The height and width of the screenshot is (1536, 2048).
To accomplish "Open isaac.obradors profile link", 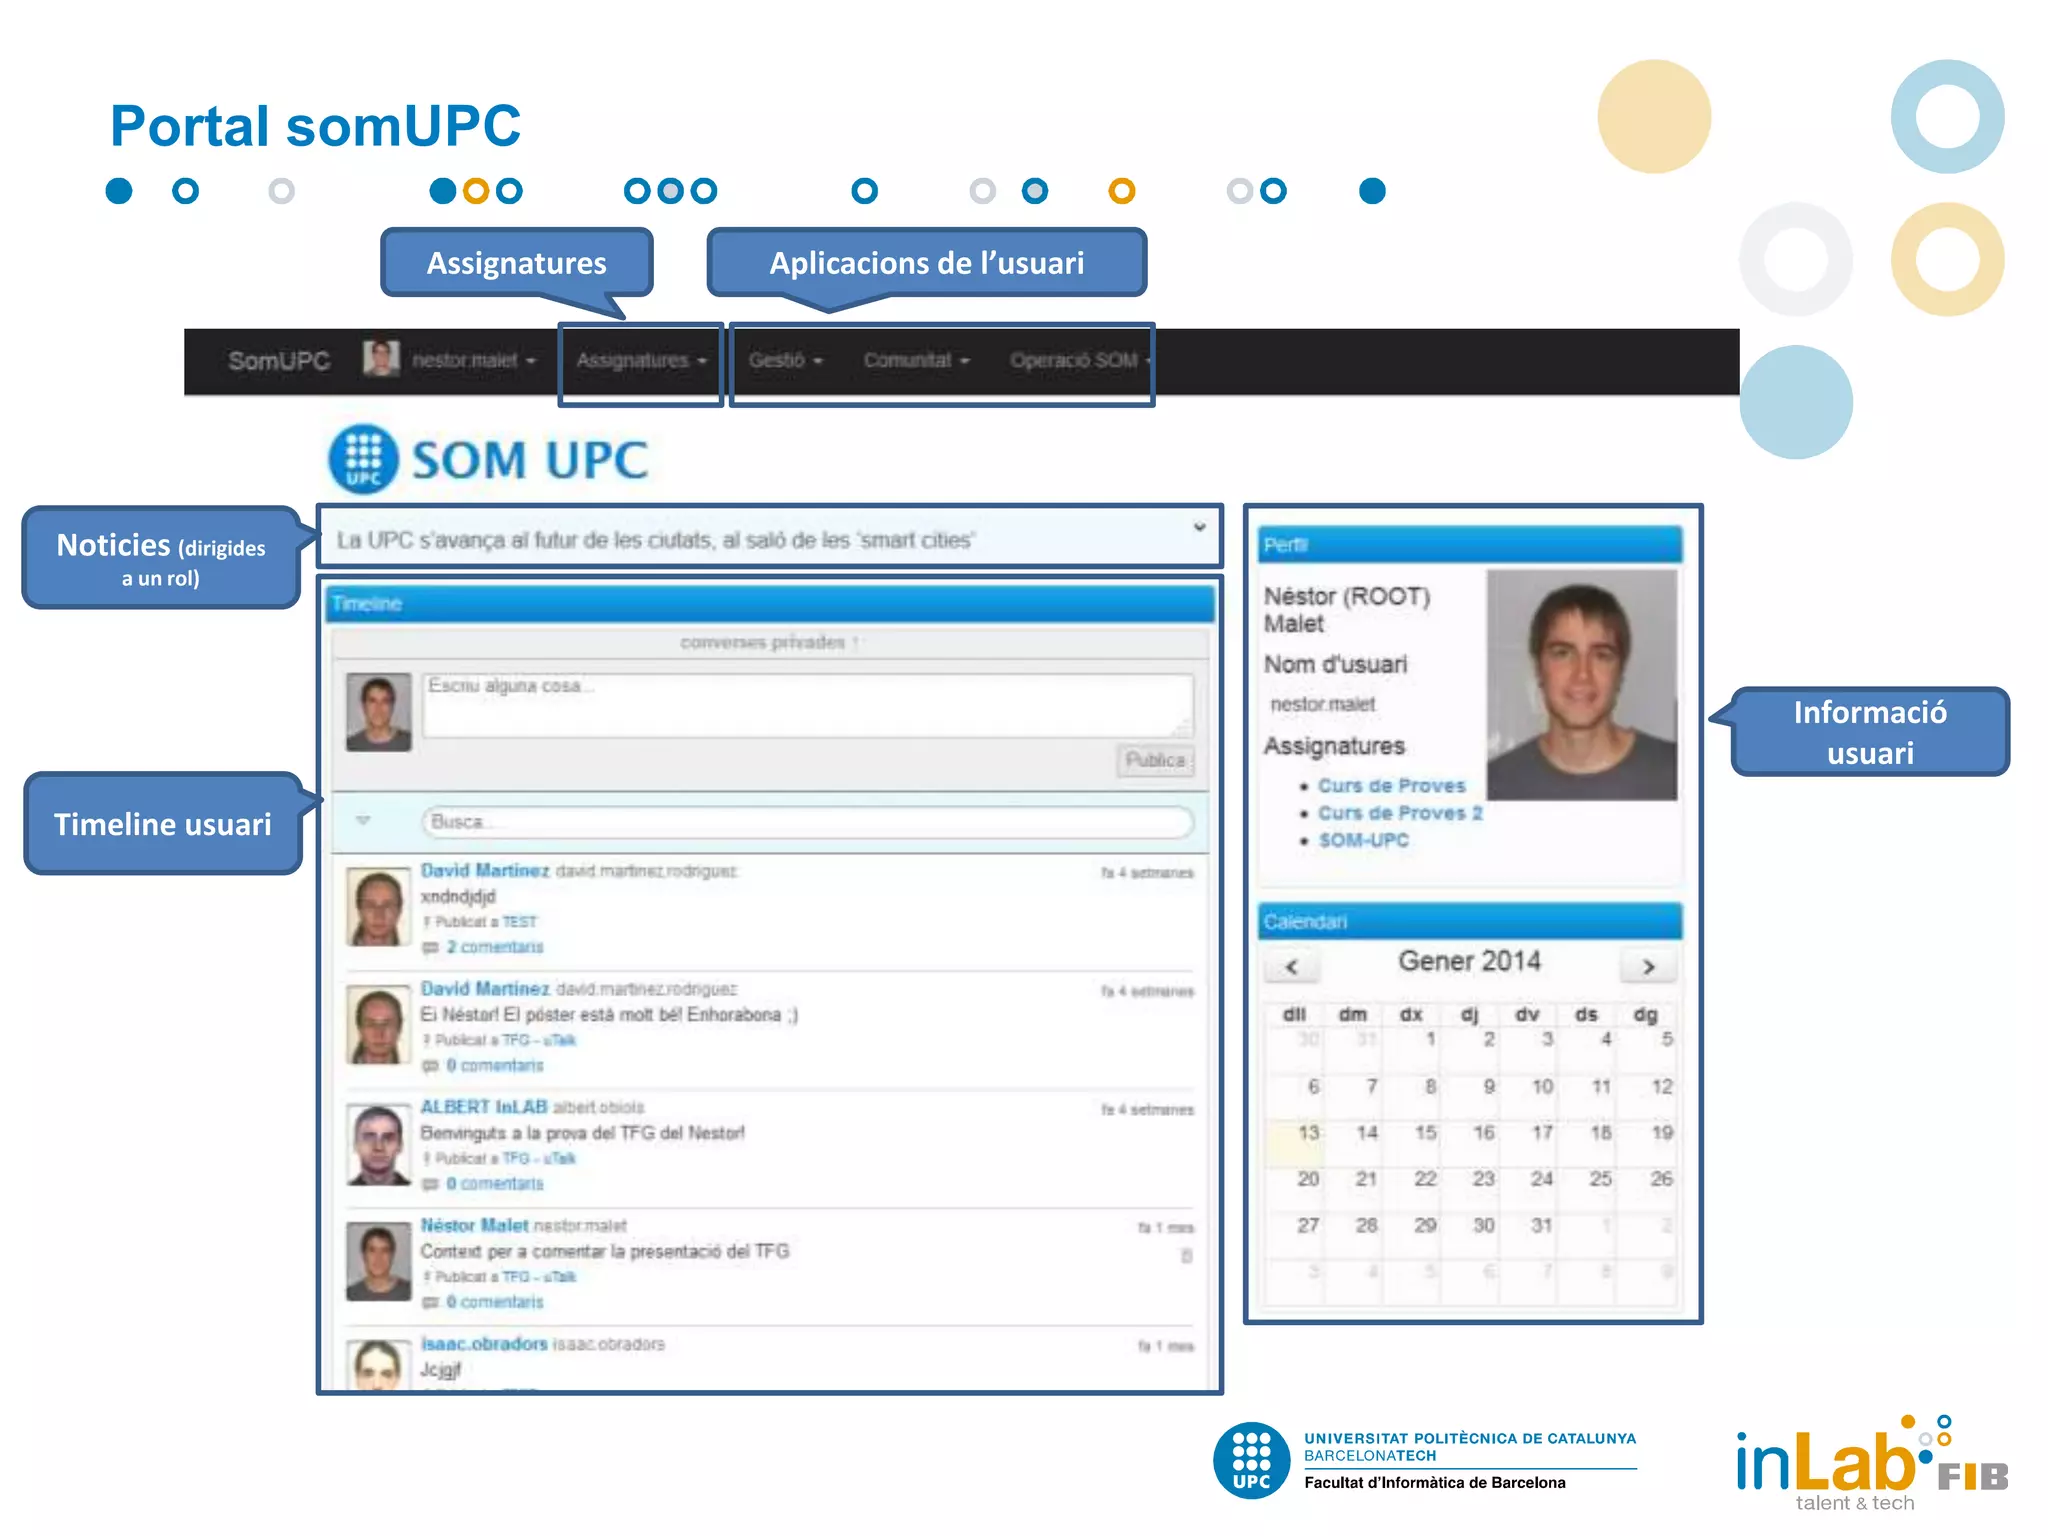I will [x=484, y=1344].
